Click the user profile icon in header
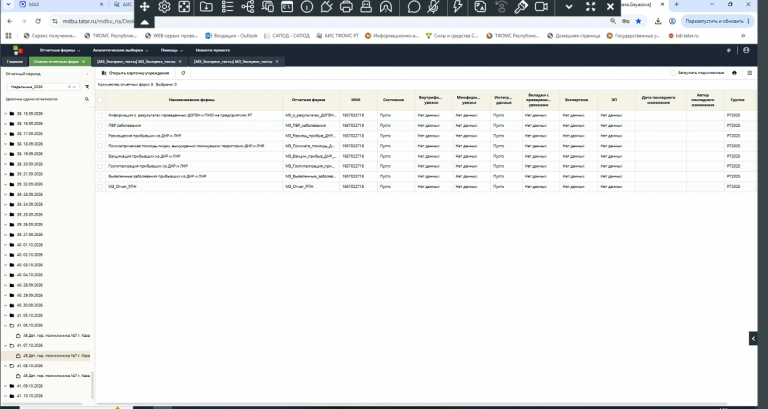Viewport: 768px width, 409px height. pos(746,50)
